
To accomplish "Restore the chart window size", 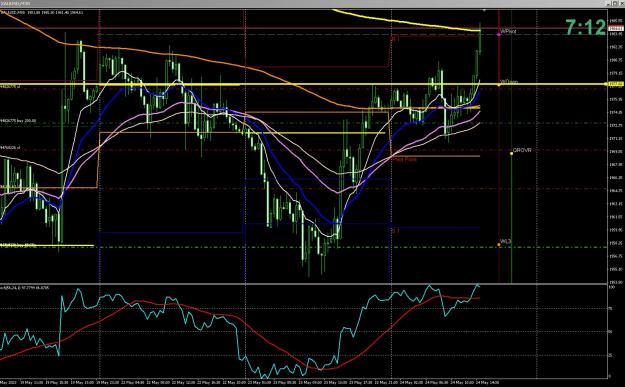I will click(x=614, y=3).
